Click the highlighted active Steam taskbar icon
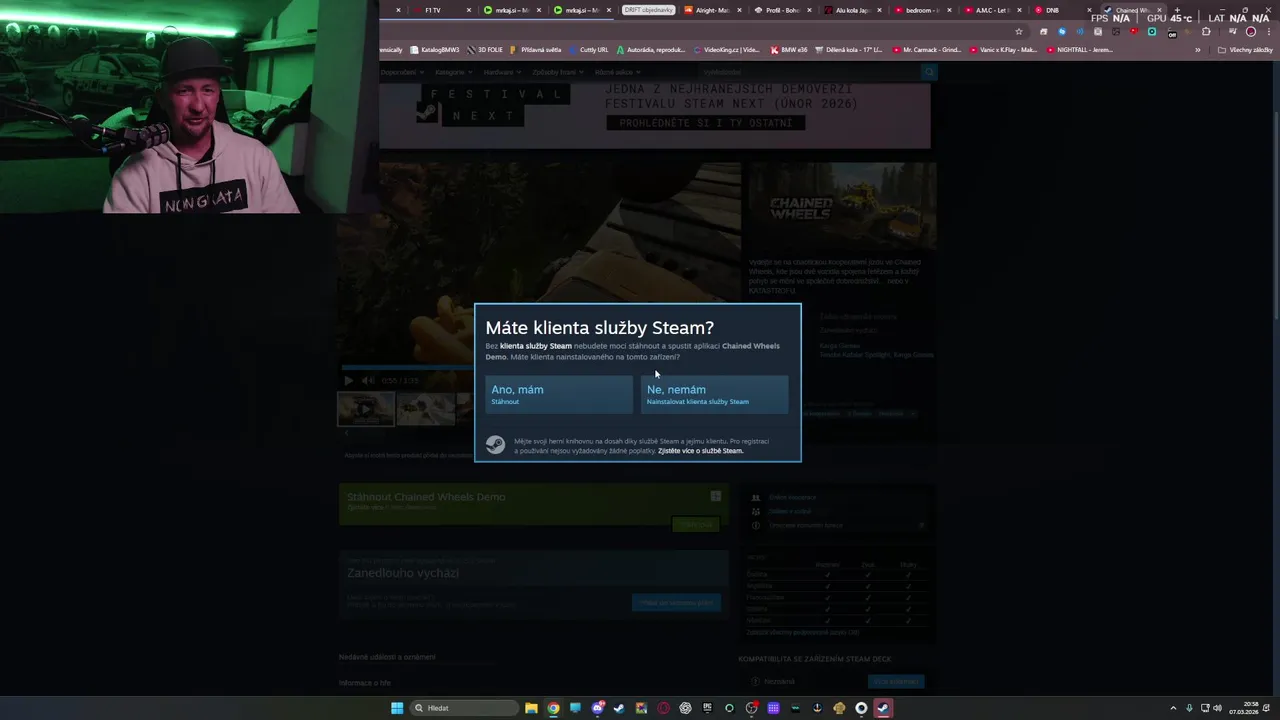1280x720 pixels. 883,708
